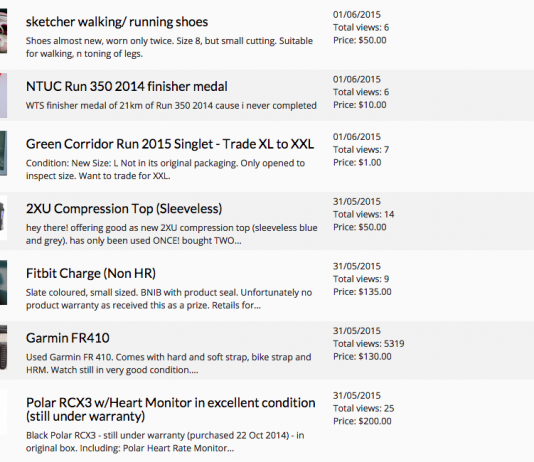Open the Fitbit Charge (Non HR) listing
Image resolution: width=534 pixels, height=462 pixels.
[91, 273]
